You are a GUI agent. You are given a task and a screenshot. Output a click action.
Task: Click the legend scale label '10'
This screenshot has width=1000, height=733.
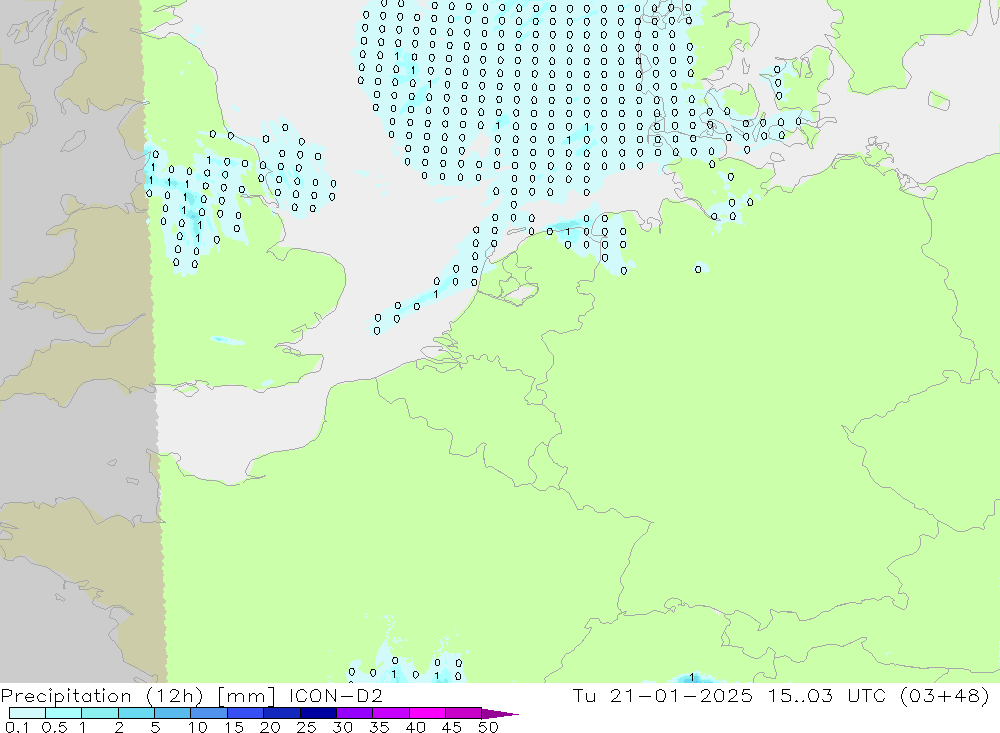[x=198, y=727]
